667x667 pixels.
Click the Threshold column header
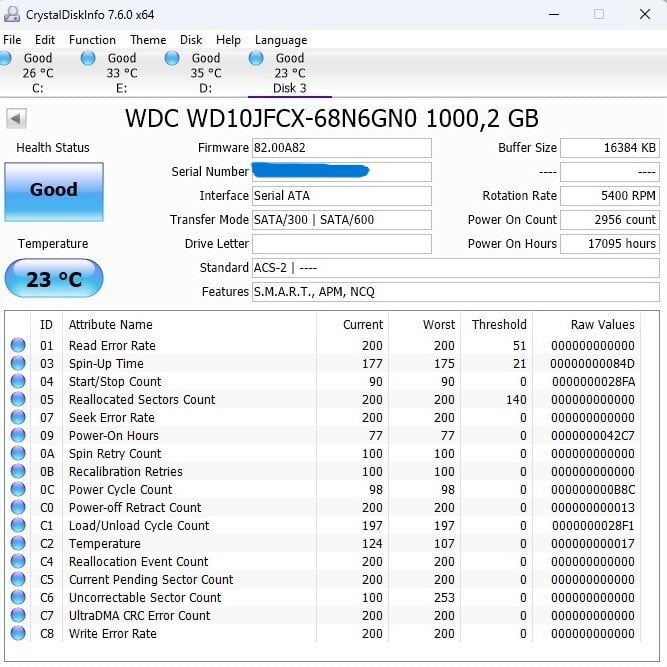(499, 325)
